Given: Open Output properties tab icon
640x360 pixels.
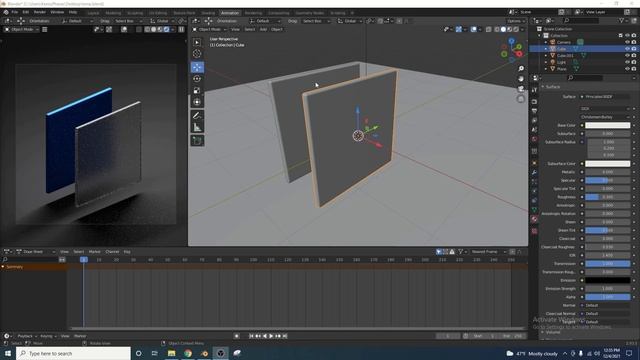Looking at the screenshot, I should coord(534,111).
